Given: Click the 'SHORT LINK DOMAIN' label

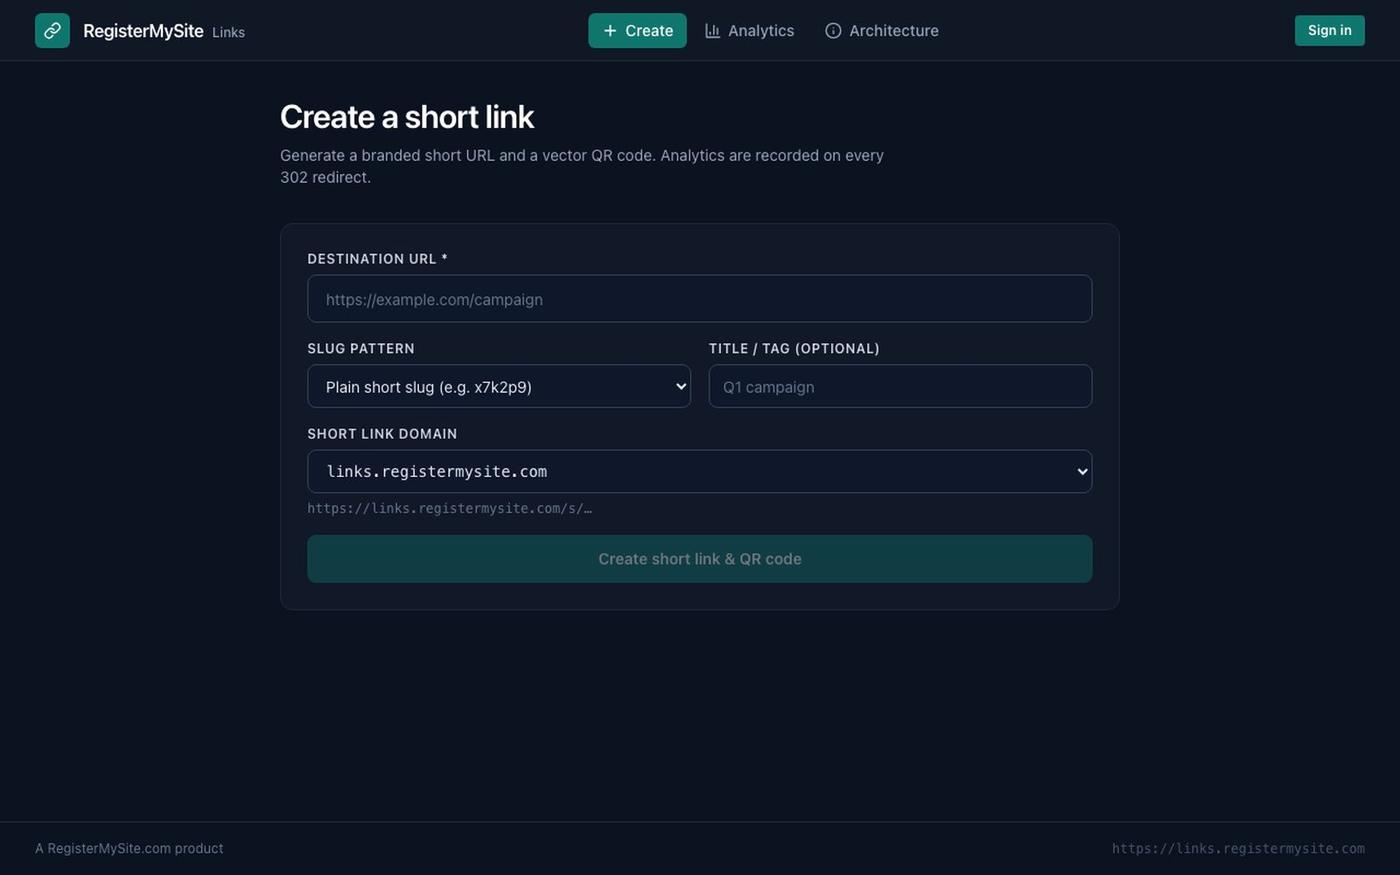Looking at the screenshot, I should 382,434.
